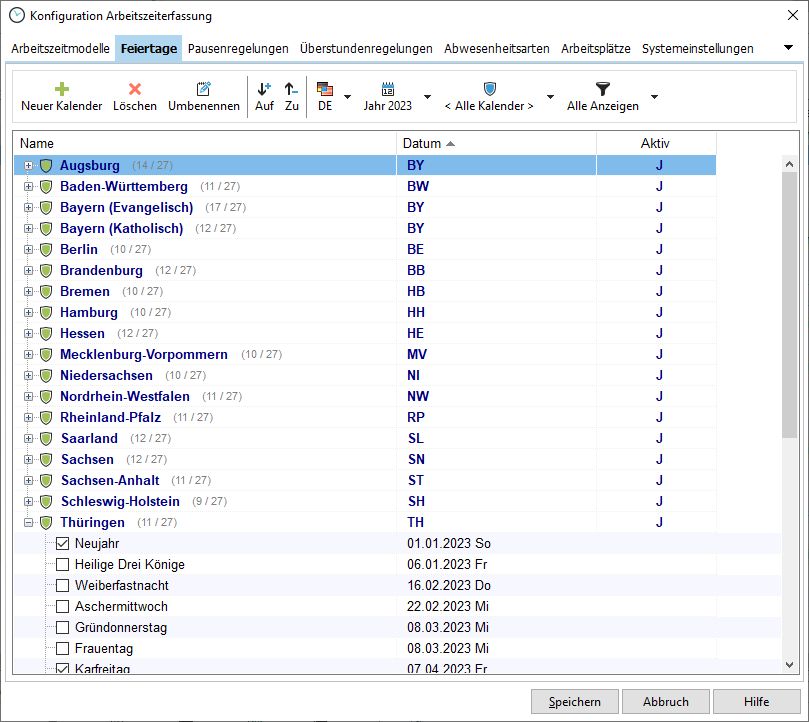Collapse the Thüringen calendar node
Image resolution: width=809 pixels, height=722 pixels.
[x=29, y=522]
